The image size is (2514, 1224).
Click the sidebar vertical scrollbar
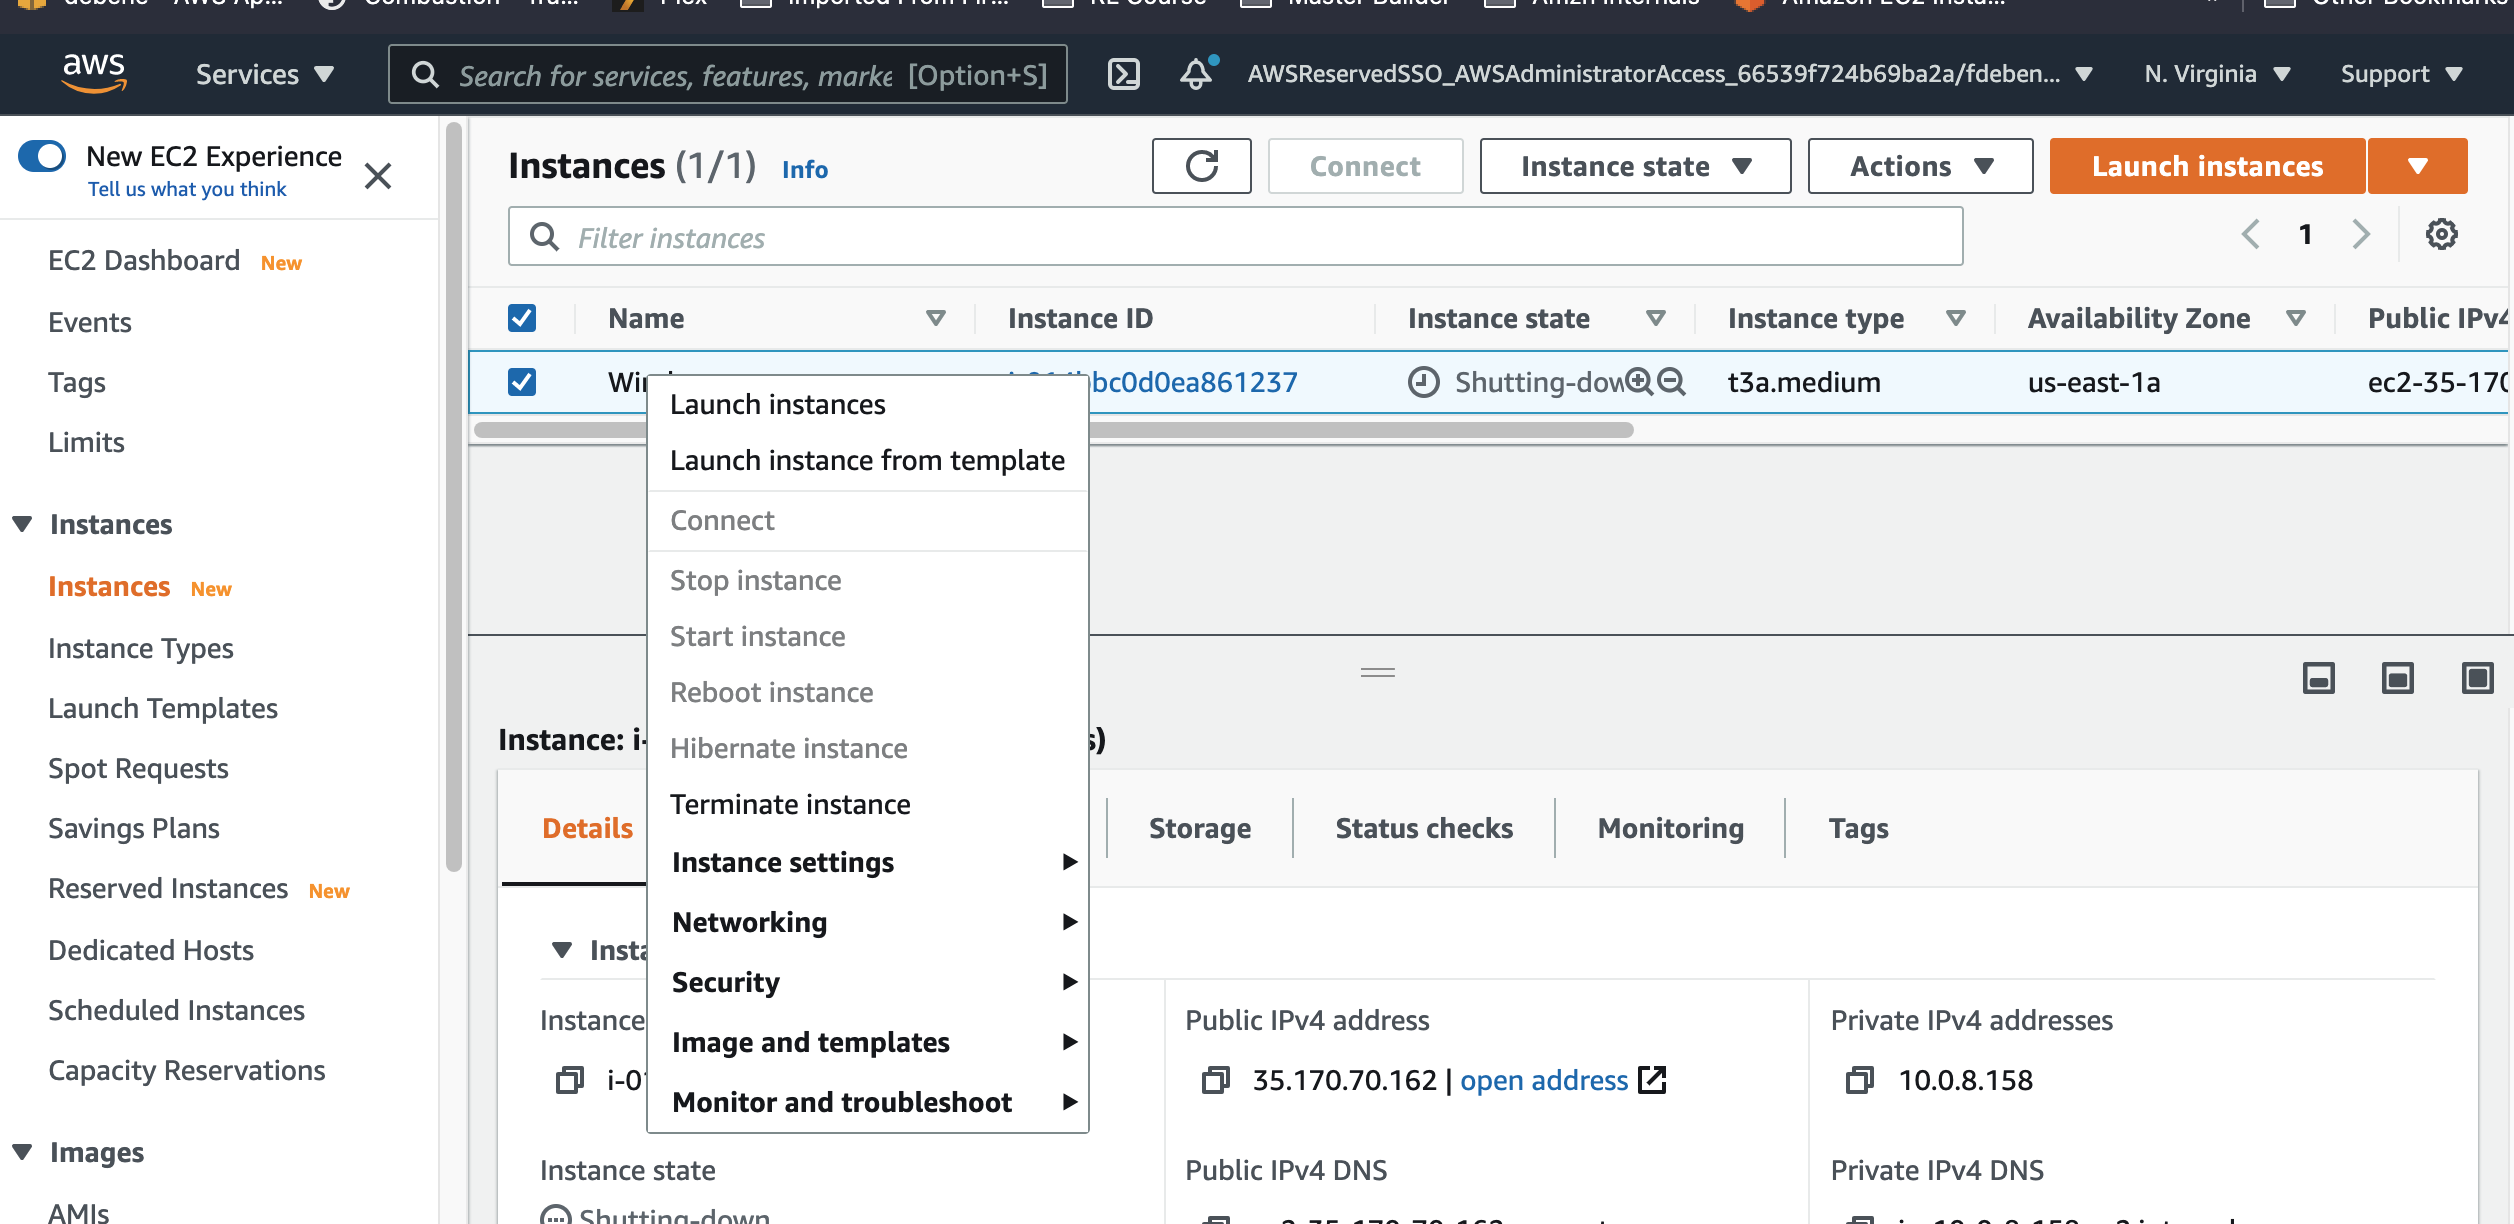(453, 496)
